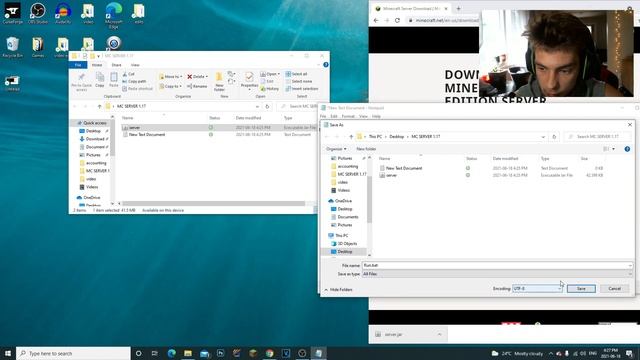The image size is (640, 360).
Task: Click Rename in the Explorer Organize group
Action: coord(197,86)
